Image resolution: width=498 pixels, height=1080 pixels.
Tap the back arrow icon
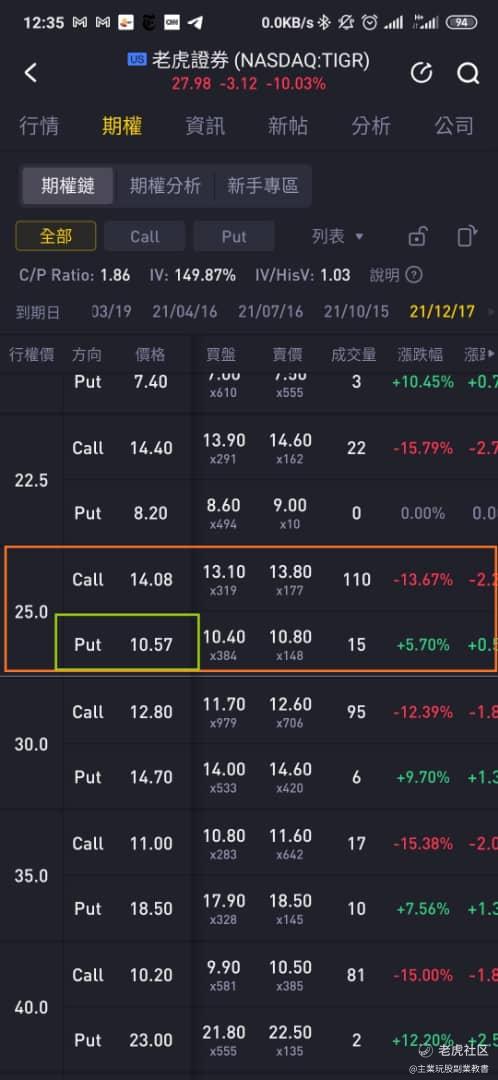(30, 72)
